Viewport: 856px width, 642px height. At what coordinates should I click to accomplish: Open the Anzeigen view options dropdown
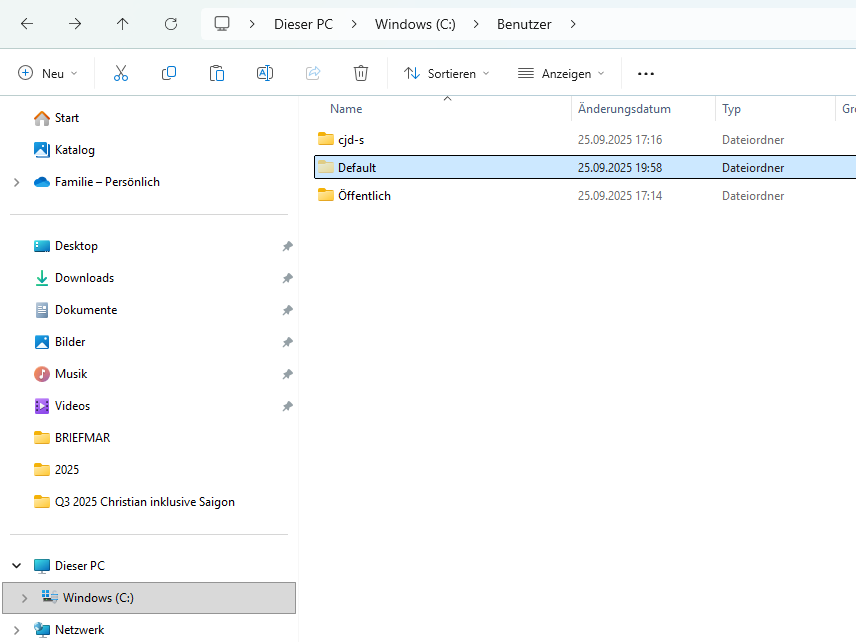(x=561, y=73)
